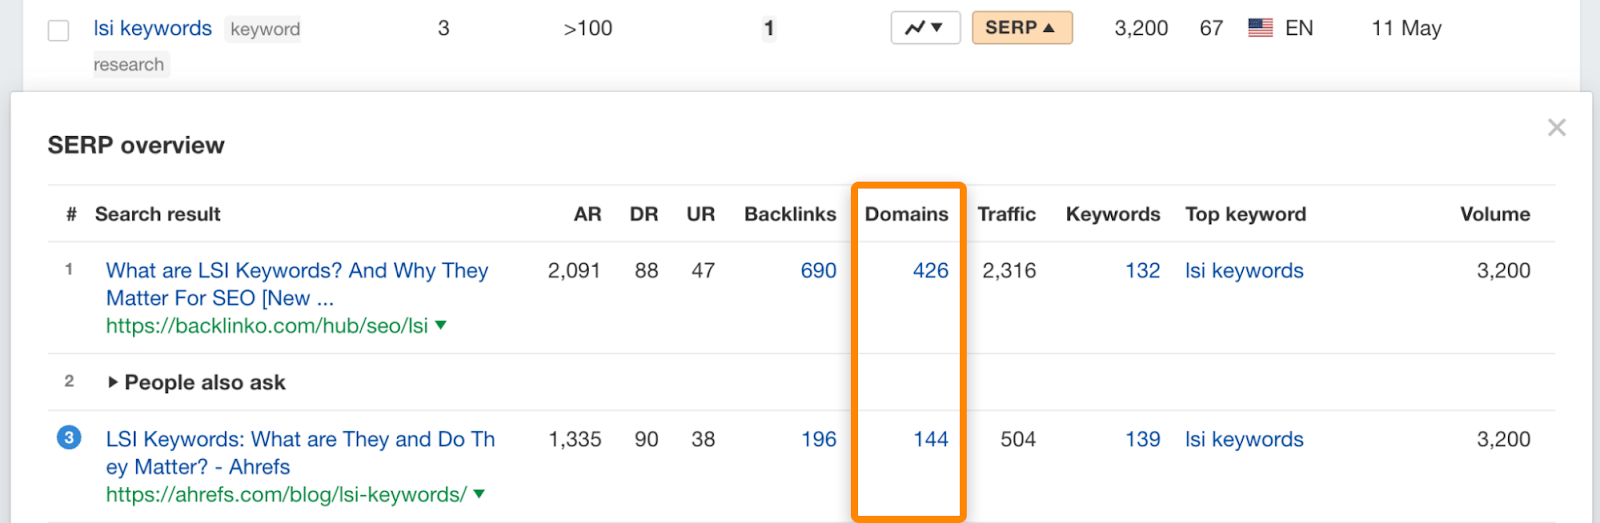1600x523 pixels.
Task: View 144 referring domains for Ahrefs result
Action: [930, 440]
